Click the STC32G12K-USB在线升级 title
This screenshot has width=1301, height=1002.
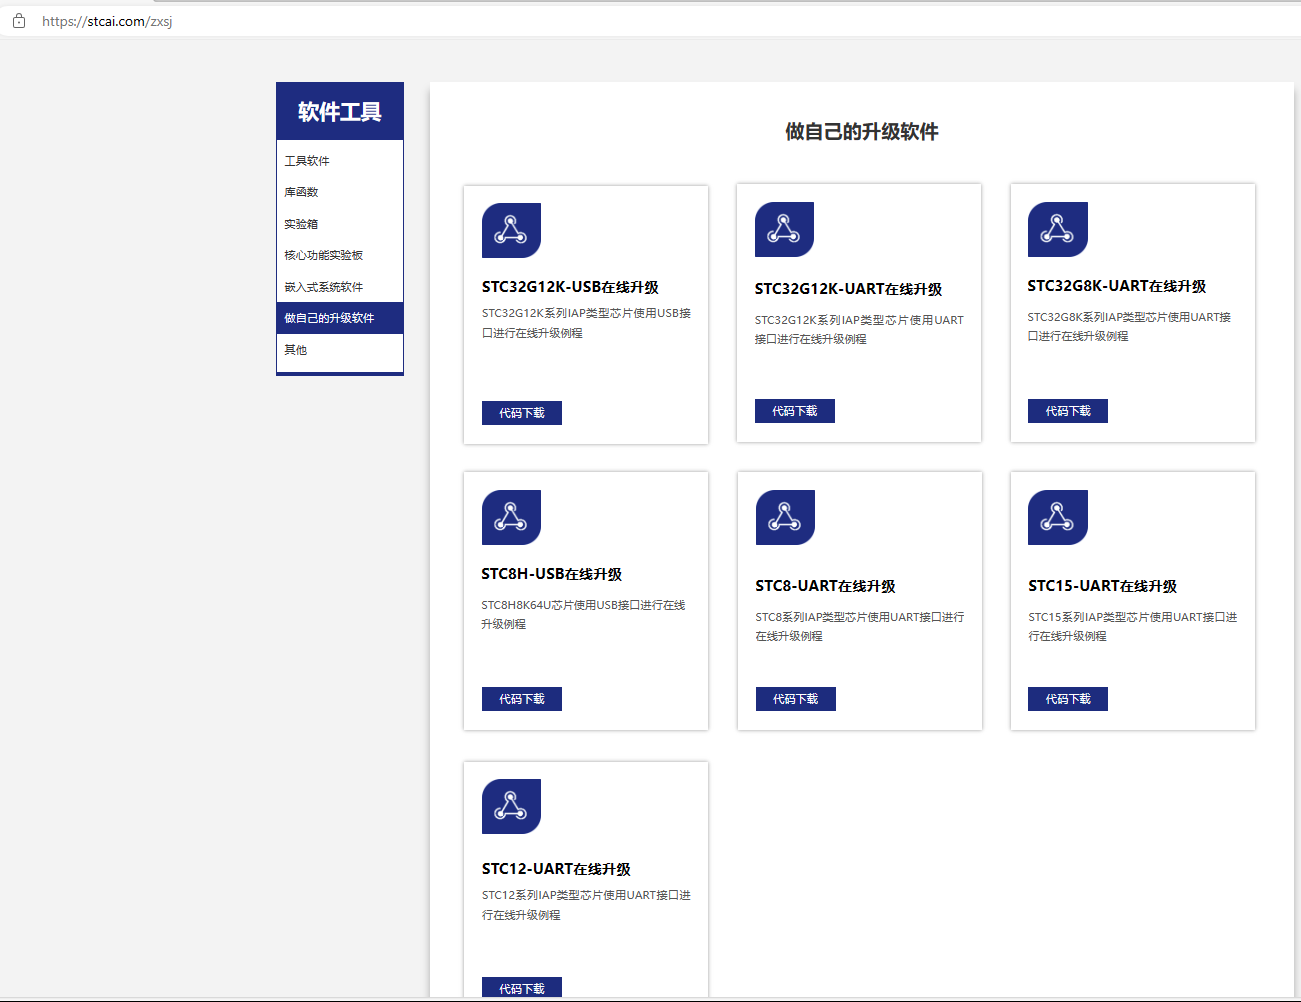[x=570, y=287]
